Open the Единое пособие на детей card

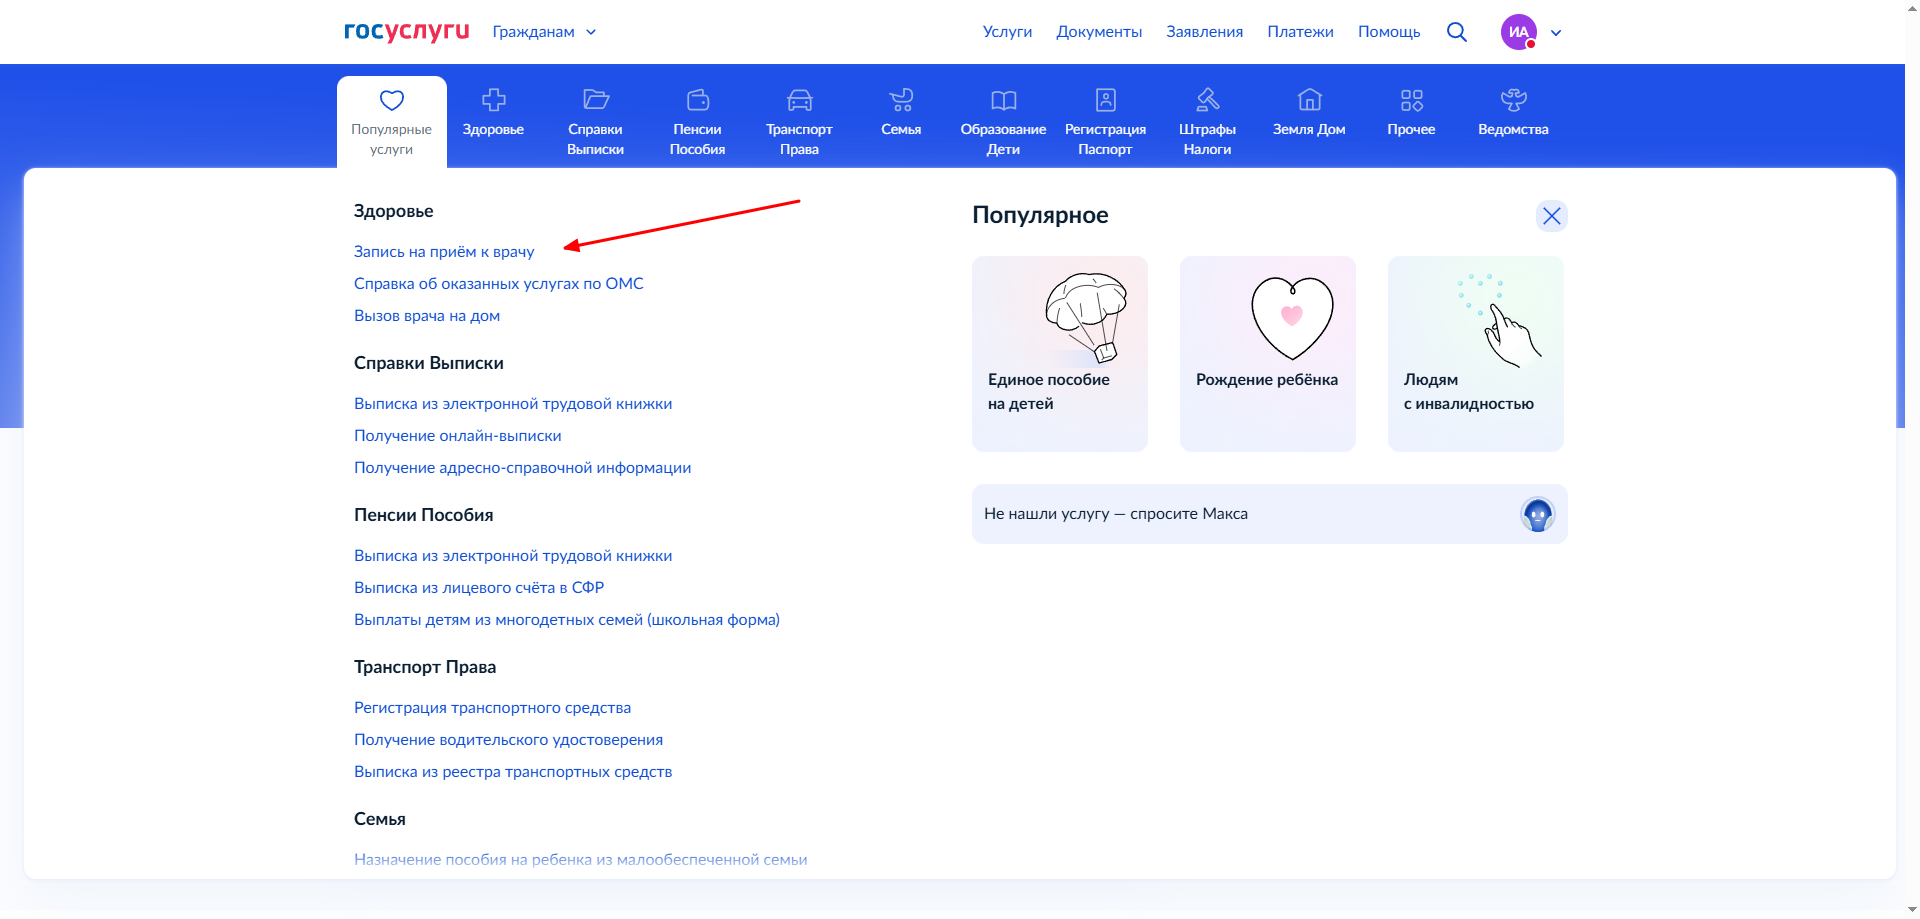[x=1060, y=354]
